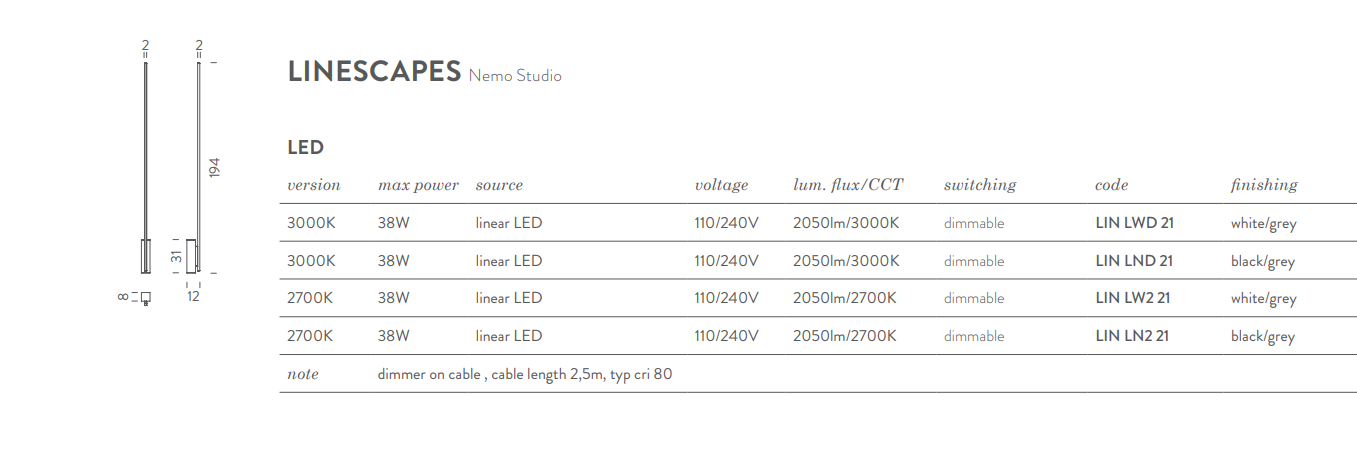Select product code LIN LWD 21

point(1134,223)
